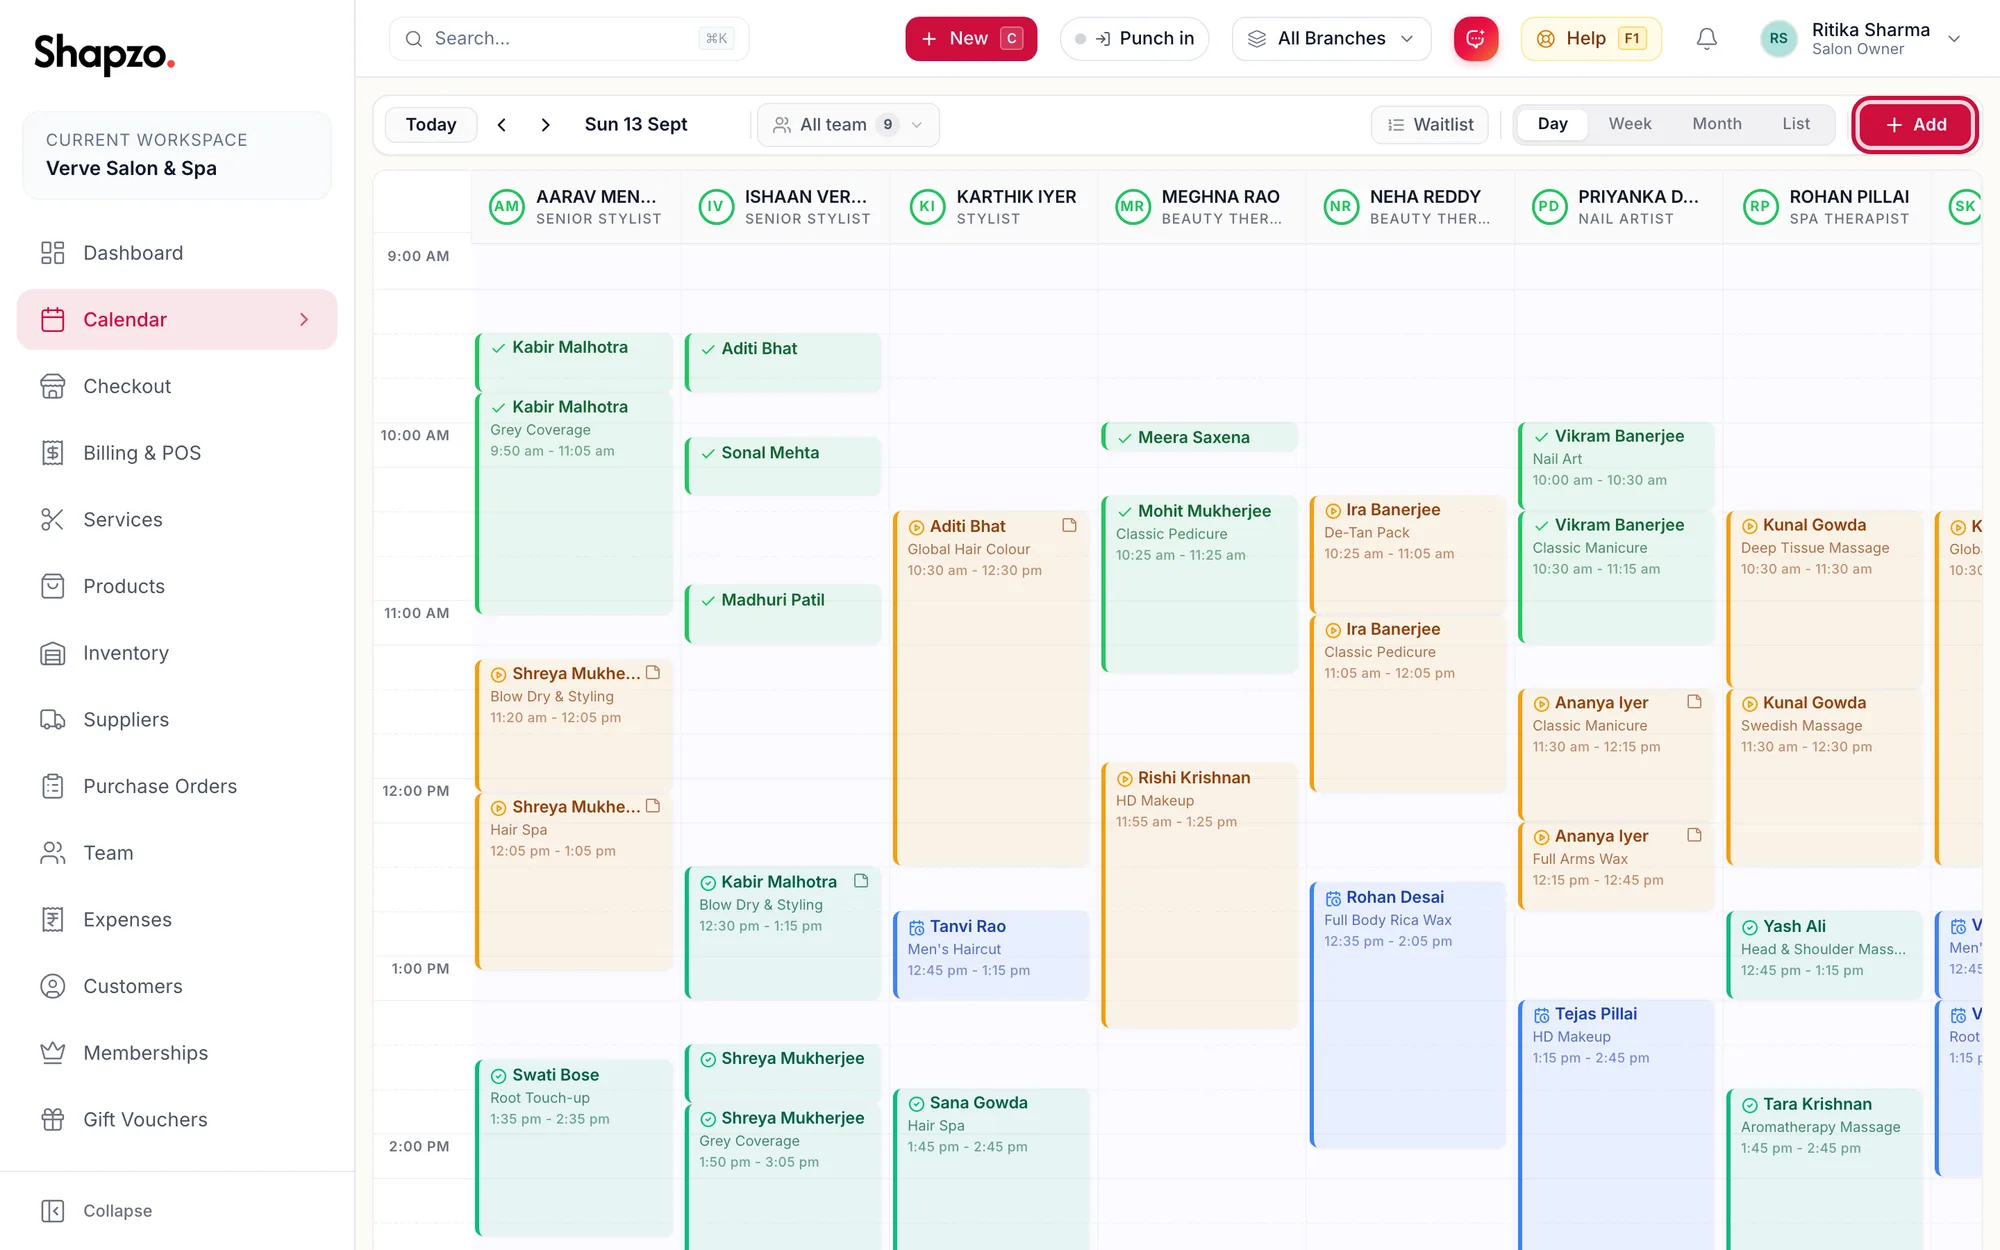Navigate to Products
This screenshot has width=2000, height=1250.
tap(177, 586)
